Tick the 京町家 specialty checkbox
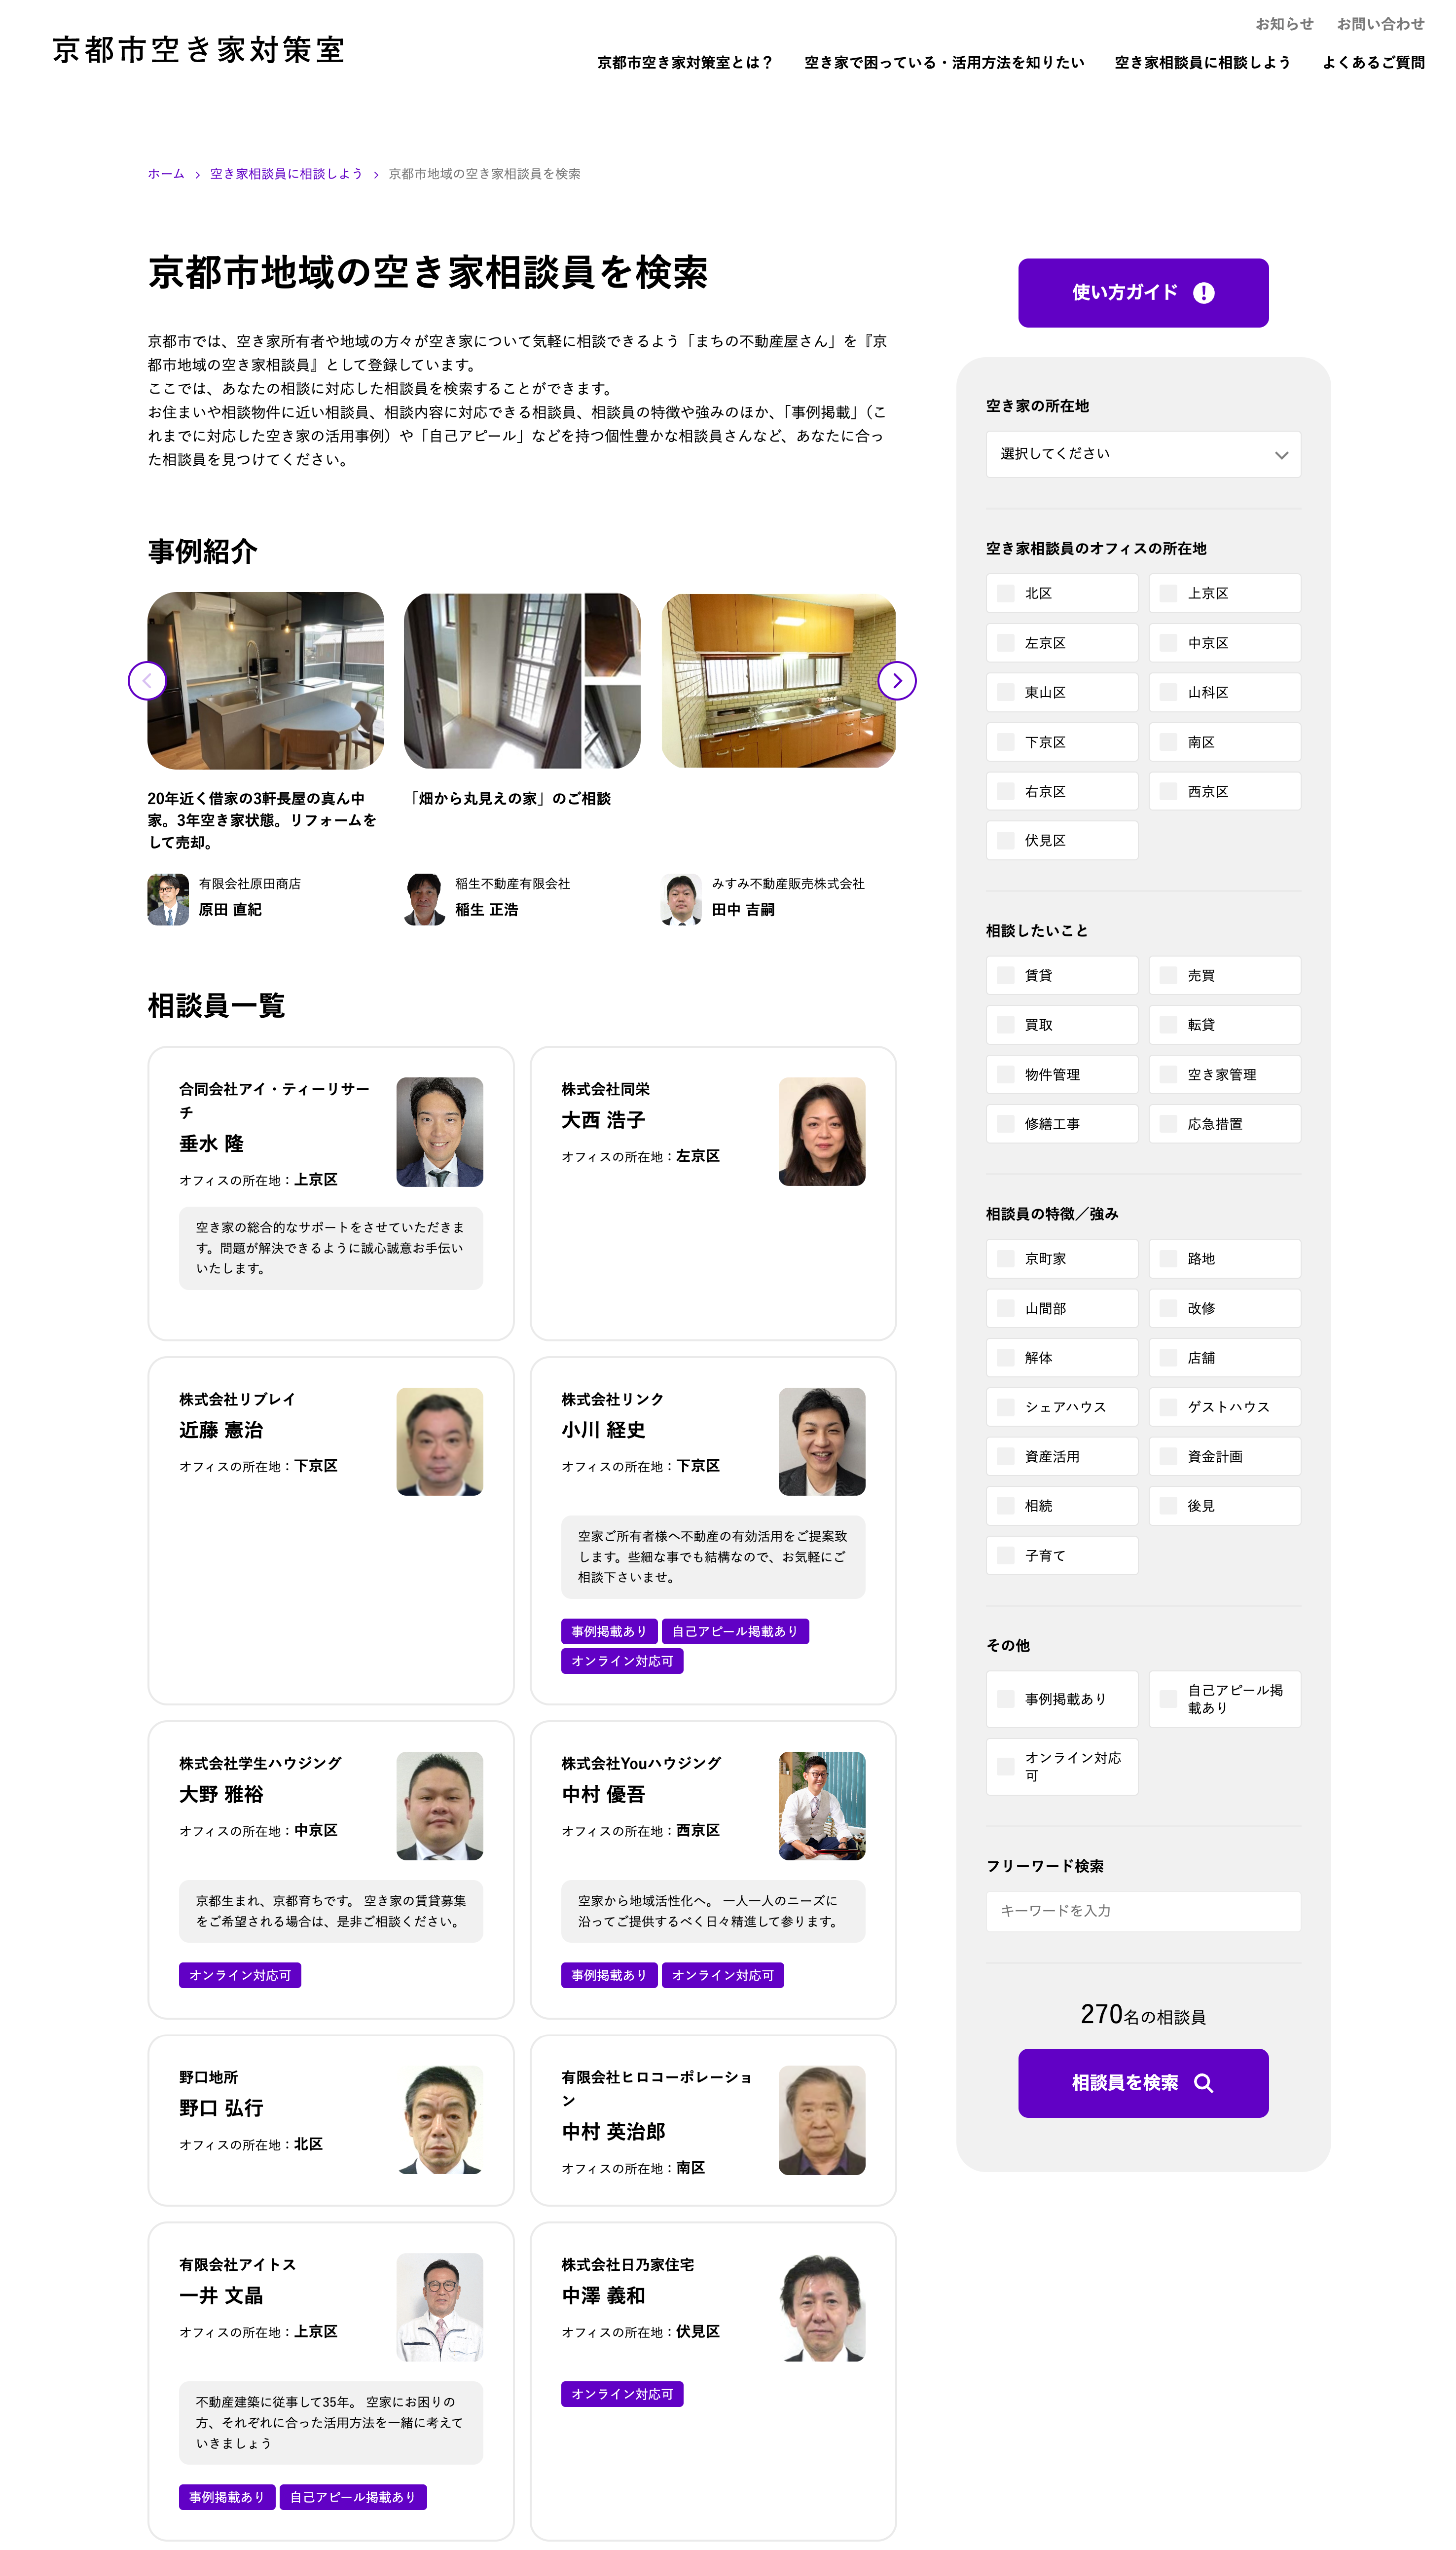Image resolution: width=1456 pixels, height=2550 pixels. pos(1006,1258)
